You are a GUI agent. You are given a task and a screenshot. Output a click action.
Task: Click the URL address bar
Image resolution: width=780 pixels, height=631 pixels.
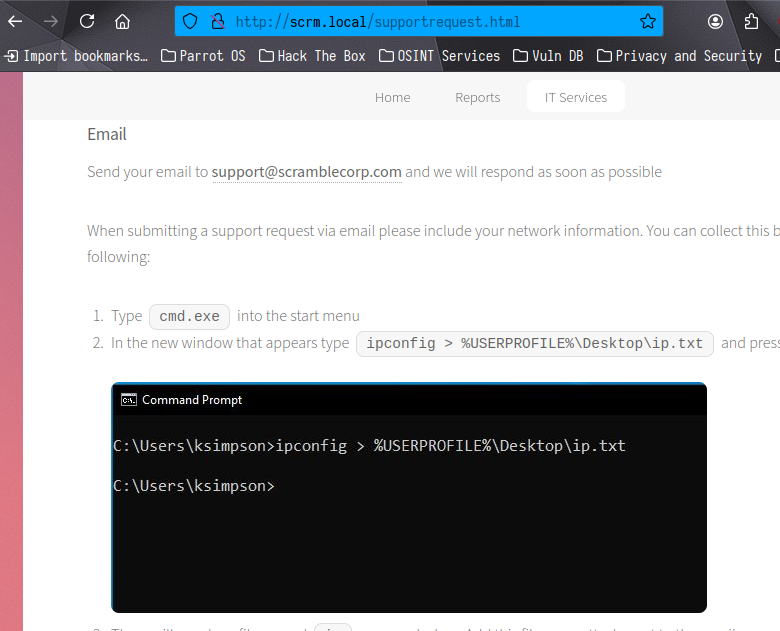[418, 21]
